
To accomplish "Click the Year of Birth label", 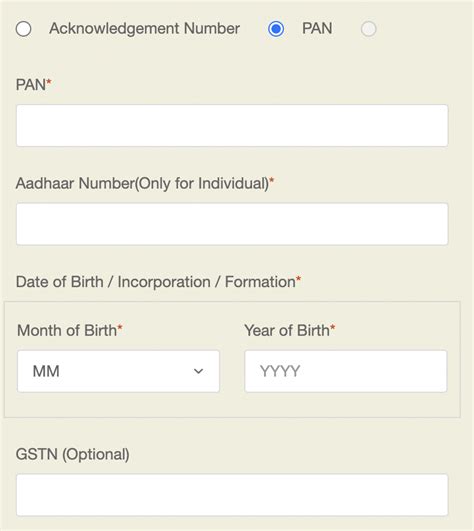I will 289,330.
